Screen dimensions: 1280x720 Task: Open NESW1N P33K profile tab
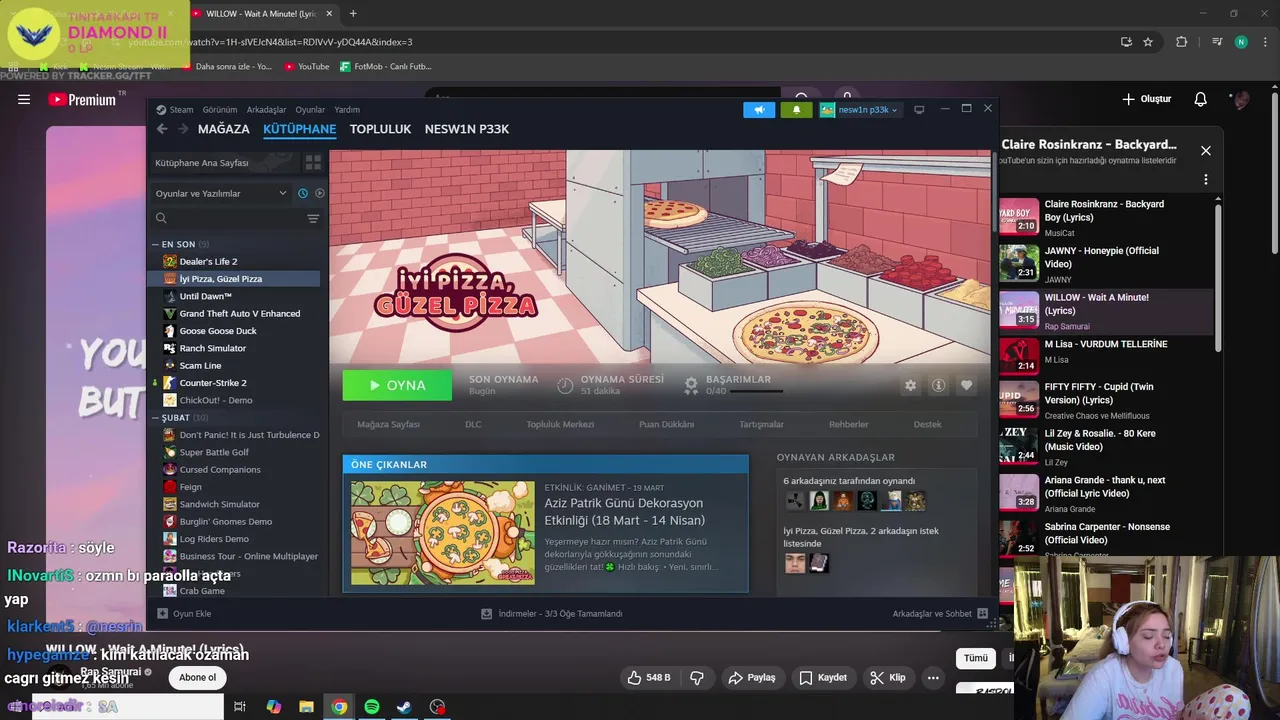tap(467, 129)
